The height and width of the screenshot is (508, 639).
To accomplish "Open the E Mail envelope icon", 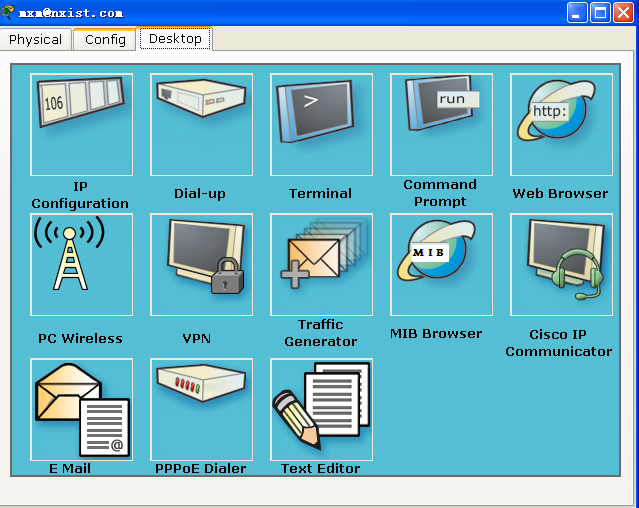I will coord(82,409).
